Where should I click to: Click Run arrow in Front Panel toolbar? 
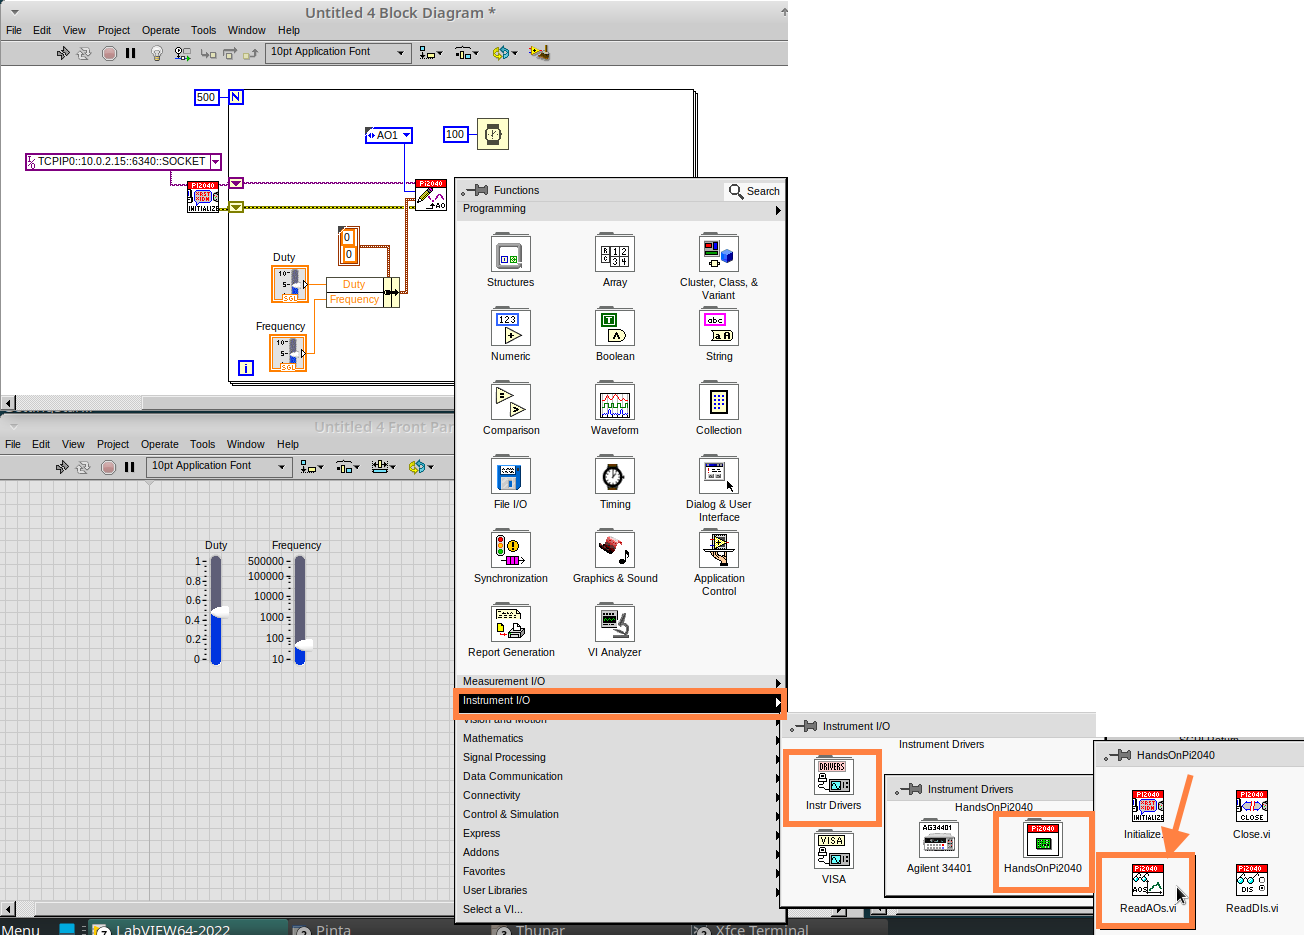[x=62, y=467]
